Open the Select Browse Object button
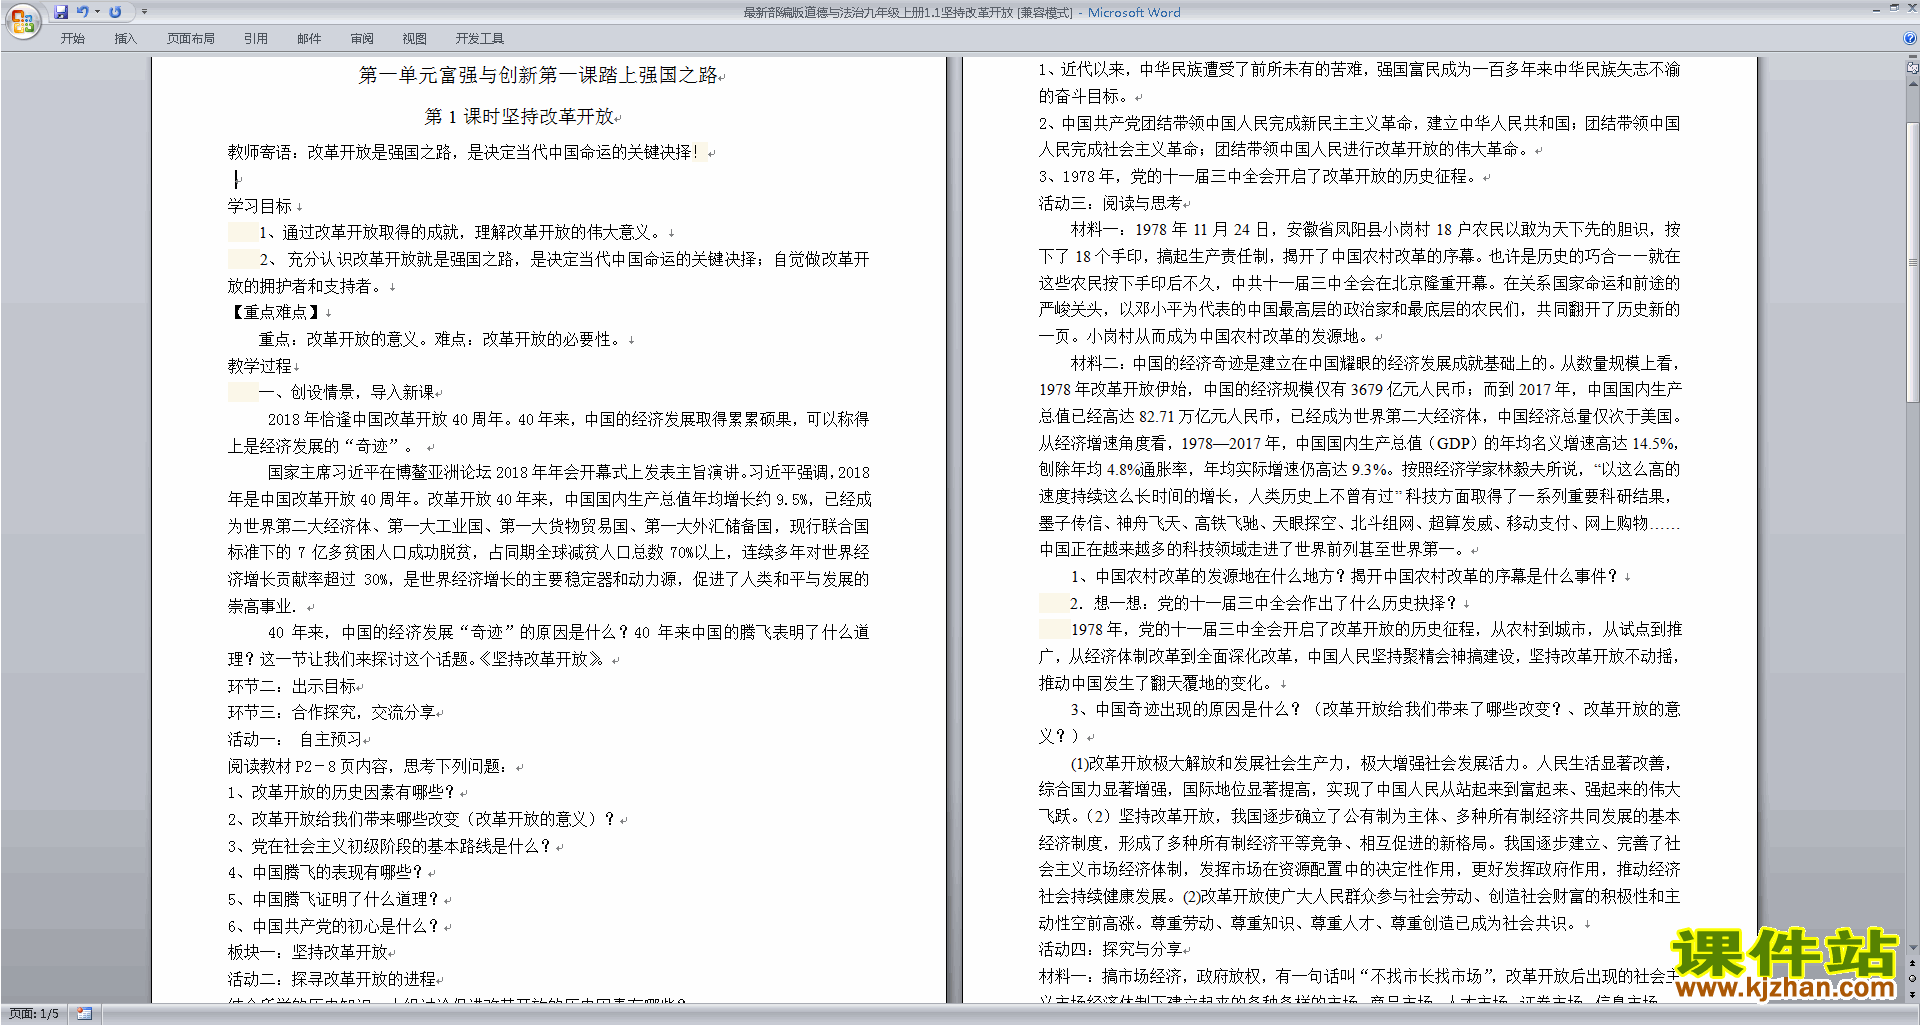This screenshot has height=1025, width=1920. pyautogui.click(x=1912, y=979)
